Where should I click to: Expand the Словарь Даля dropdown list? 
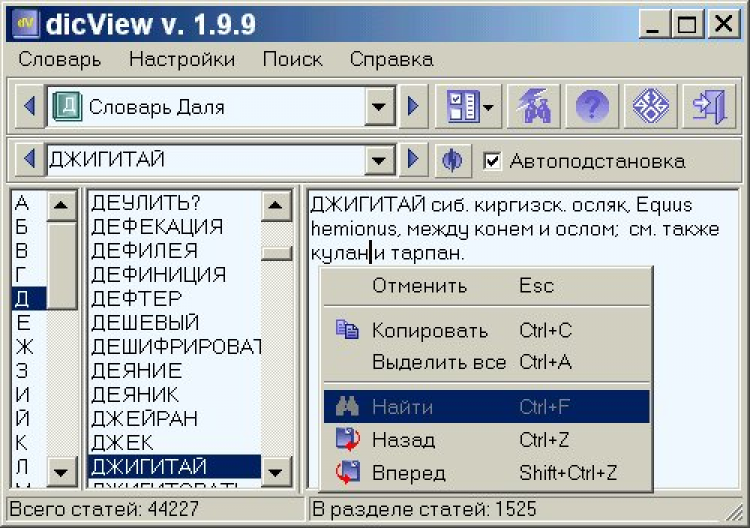pyautogui.click(x=379, y=106)
